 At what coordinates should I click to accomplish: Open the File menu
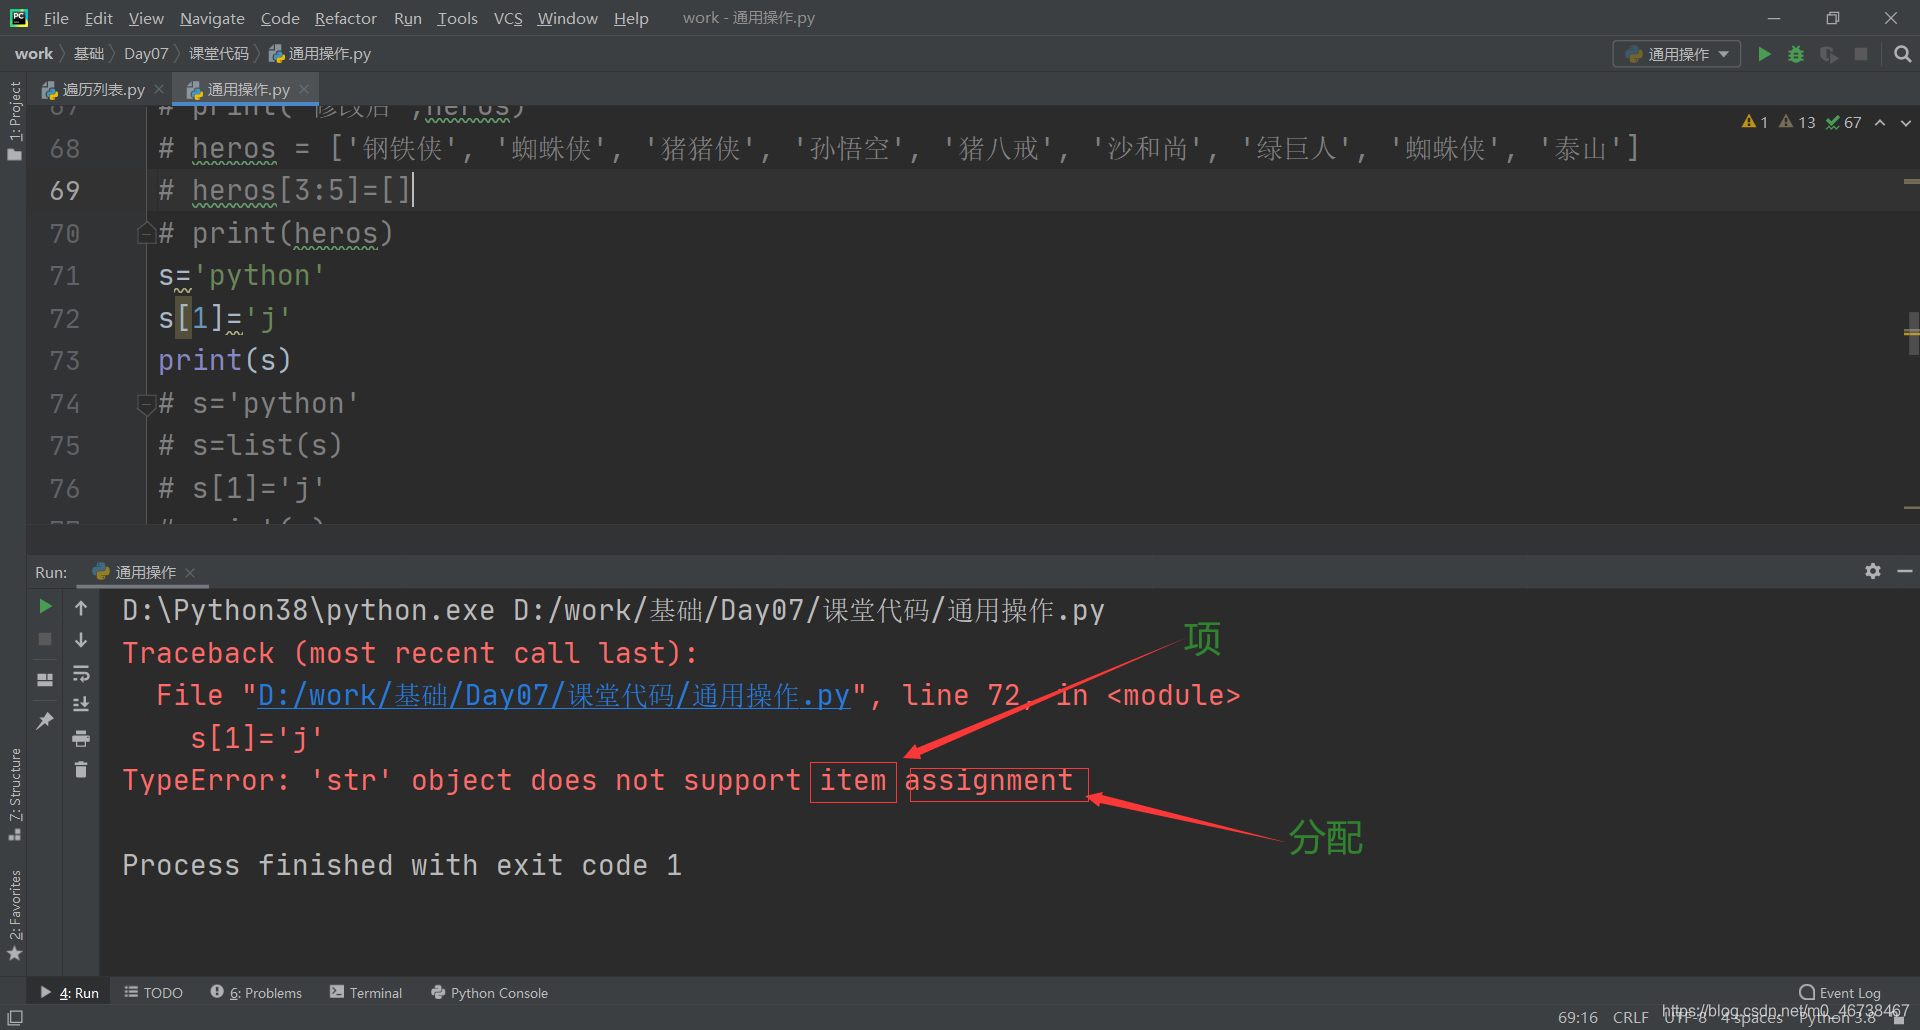click(x=56, y=18)
